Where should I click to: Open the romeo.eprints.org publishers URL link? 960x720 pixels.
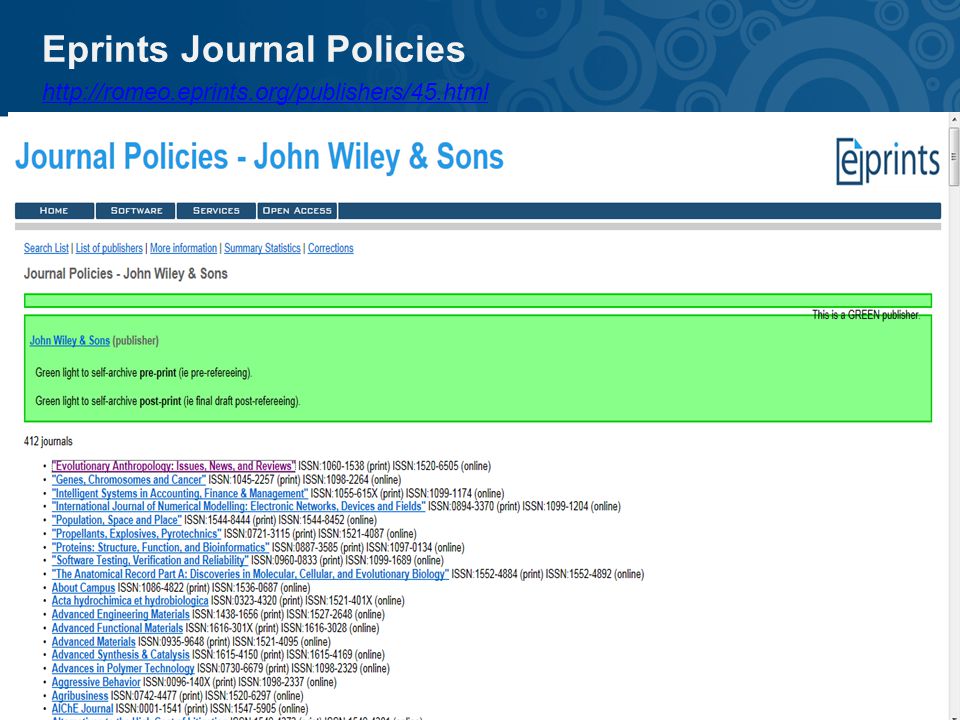coord(265,92)
